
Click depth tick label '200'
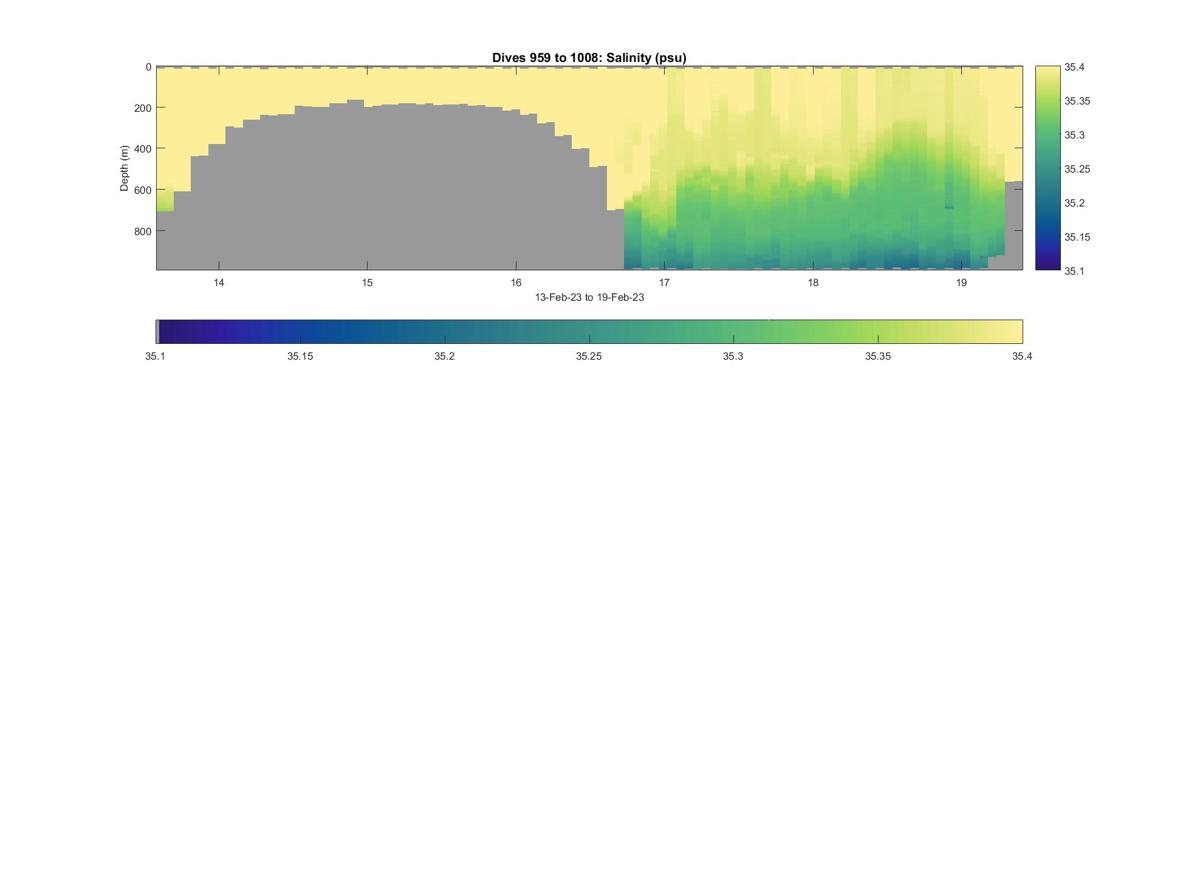[142, 108]
